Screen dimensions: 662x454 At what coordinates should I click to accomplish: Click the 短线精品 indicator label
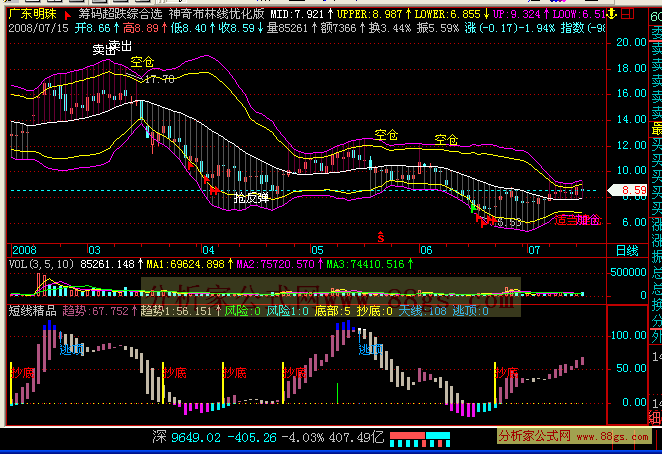33,311
